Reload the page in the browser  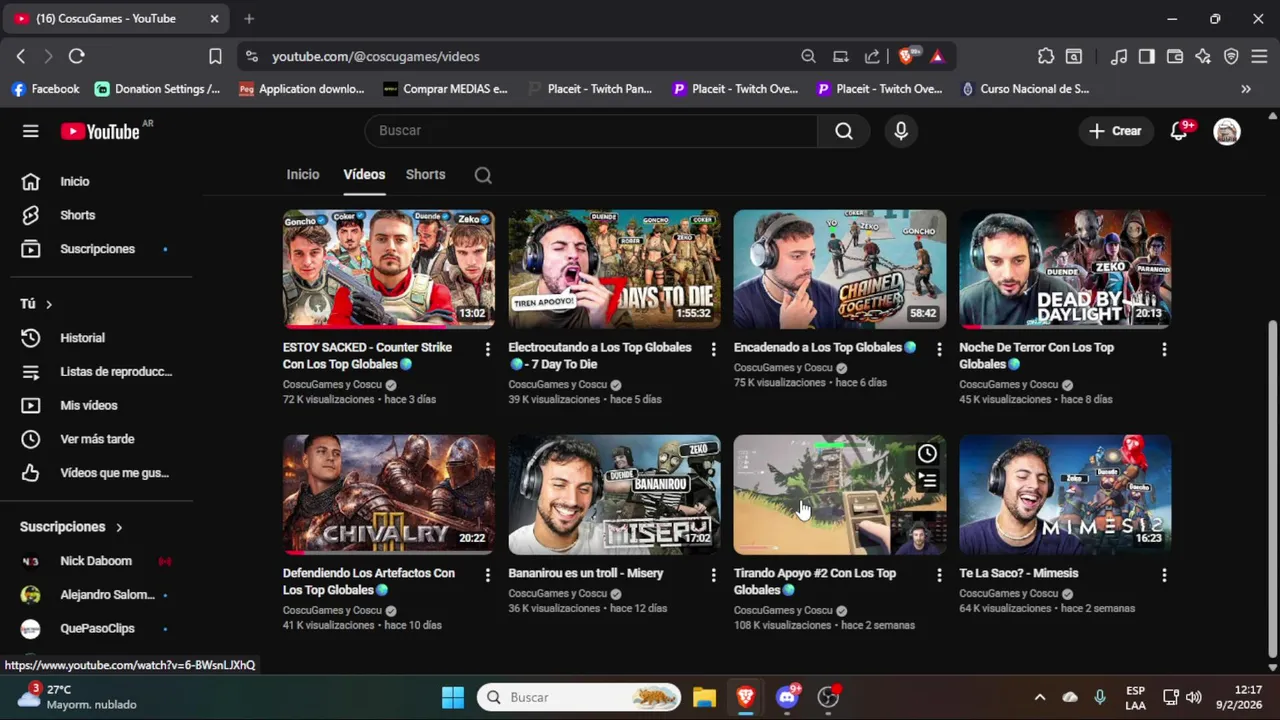(x=77, y=57)
